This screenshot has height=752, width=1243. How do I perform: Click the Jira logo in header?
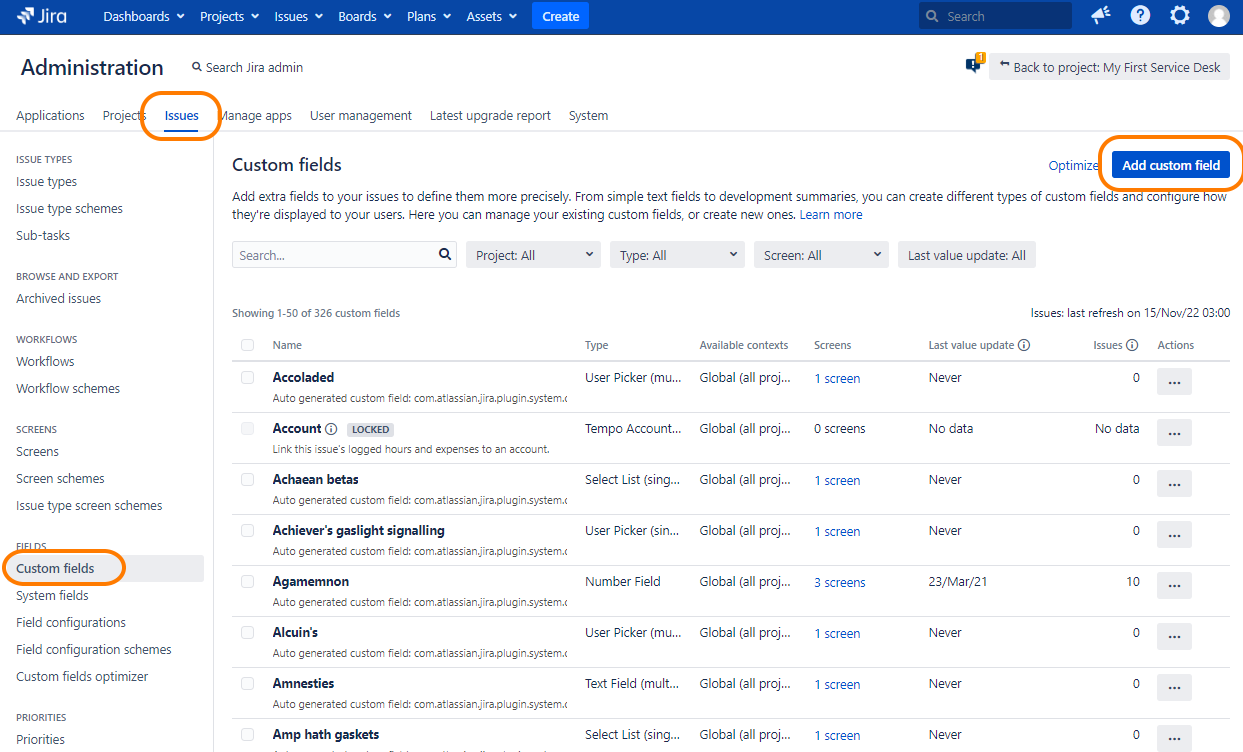40,16
